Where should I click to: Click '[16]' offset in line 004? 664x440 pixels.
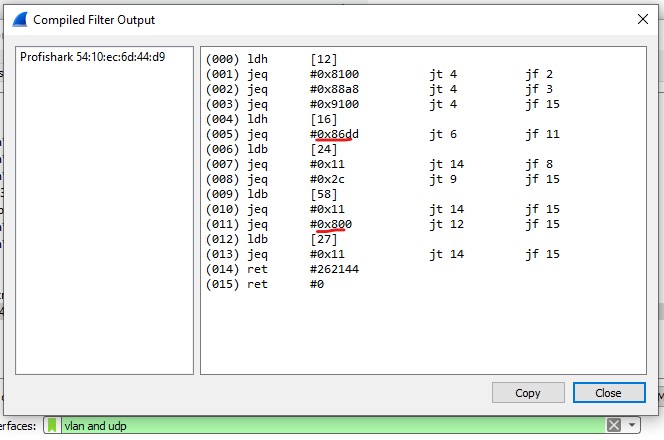(x=324, y=119)
